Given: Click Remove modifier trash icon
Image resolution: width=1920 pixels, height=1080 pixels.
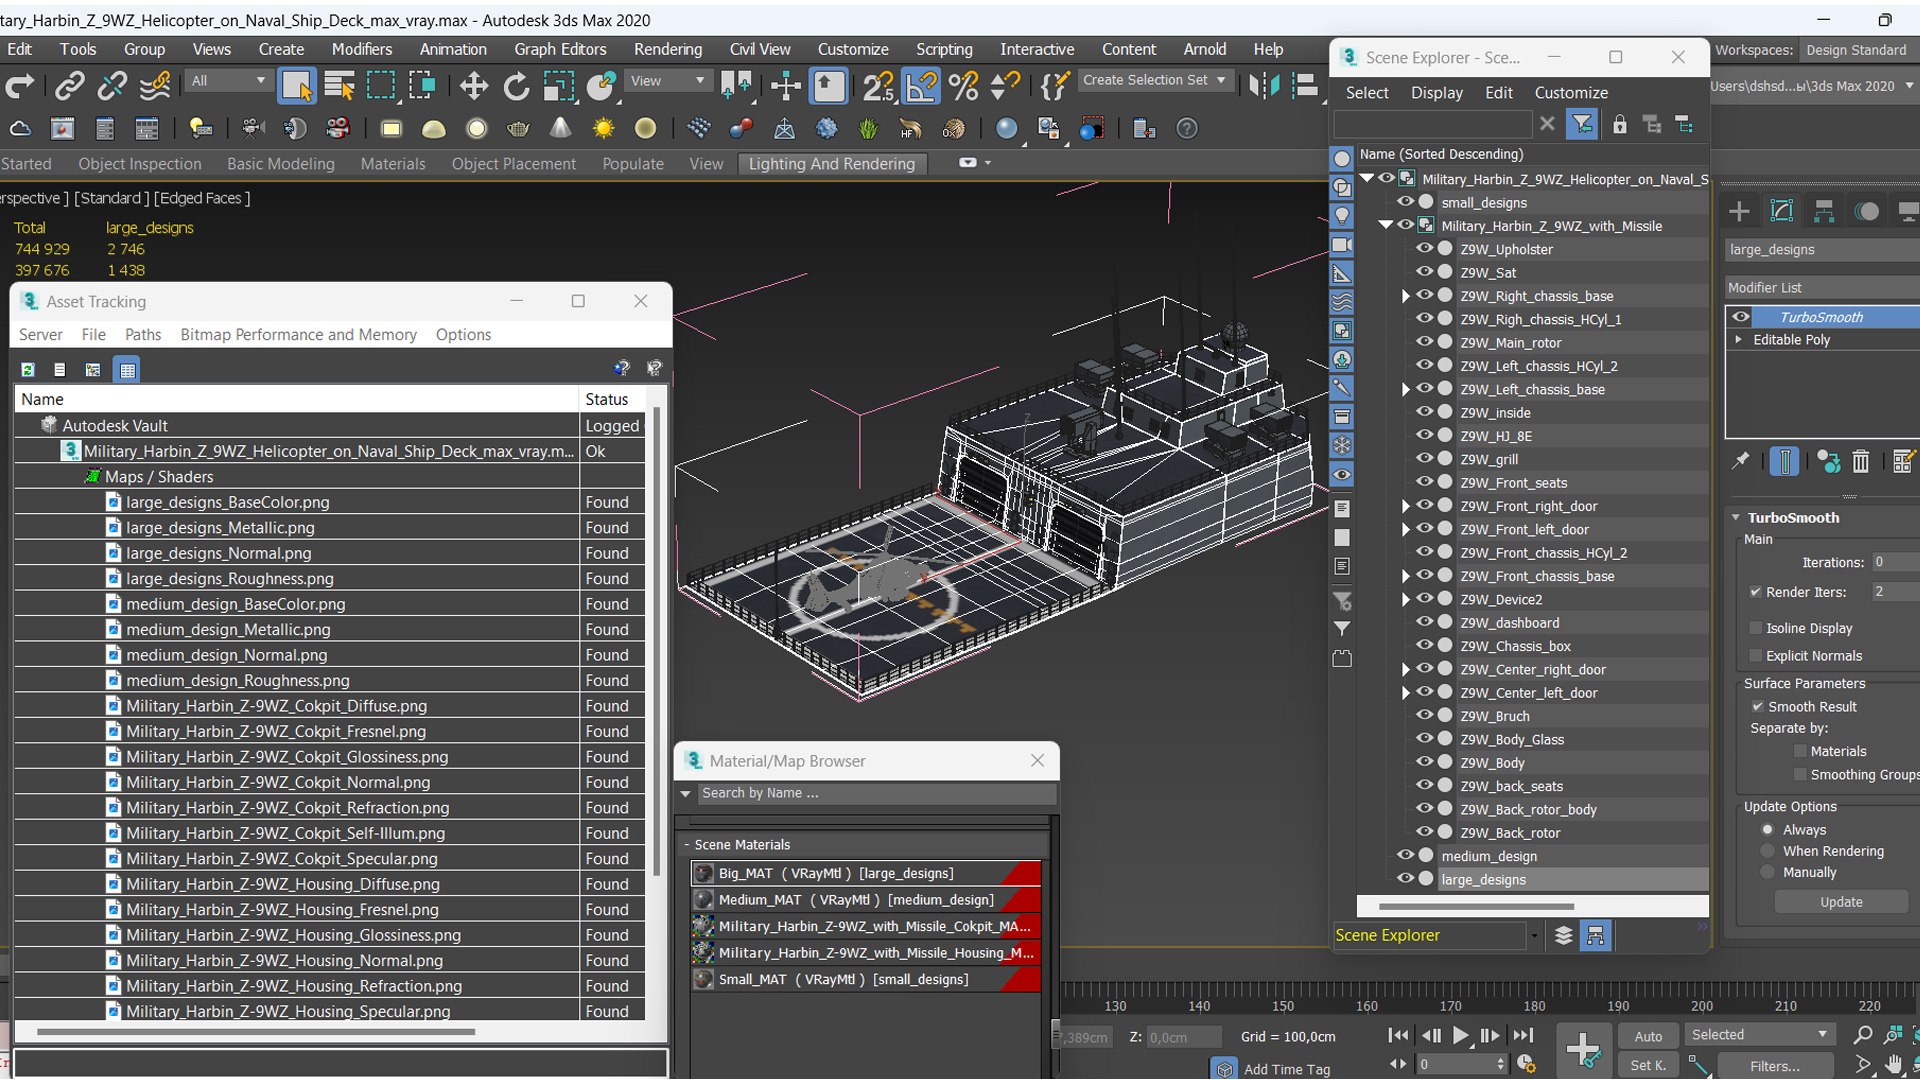Looking at the screenshot, I should (x=1860, y=461).
